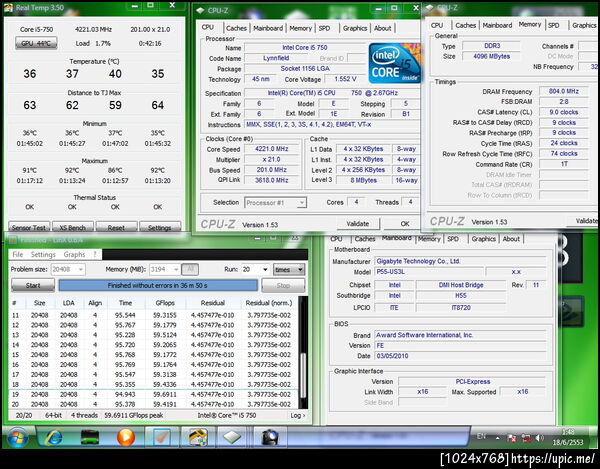Image resolution: width=600 pixels, height=469 pixels.
Task: Click the 59.6911 GFlops peak status text
Action: tap(134, 415)
